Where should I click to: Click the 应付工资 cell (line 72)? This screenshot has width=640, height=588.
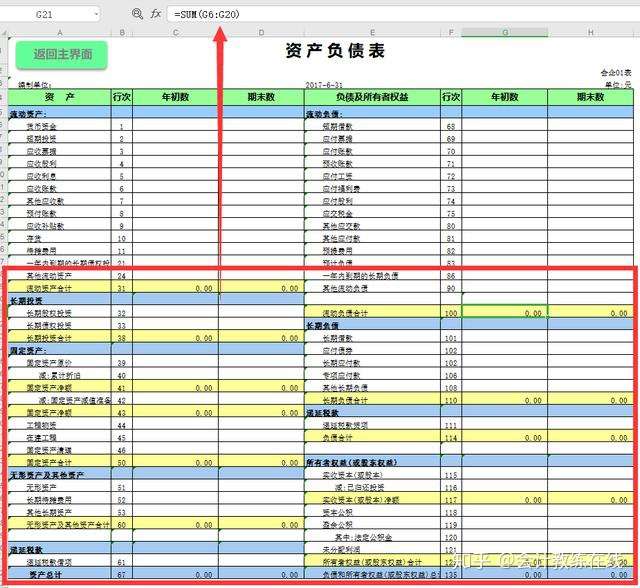point(372,176)
